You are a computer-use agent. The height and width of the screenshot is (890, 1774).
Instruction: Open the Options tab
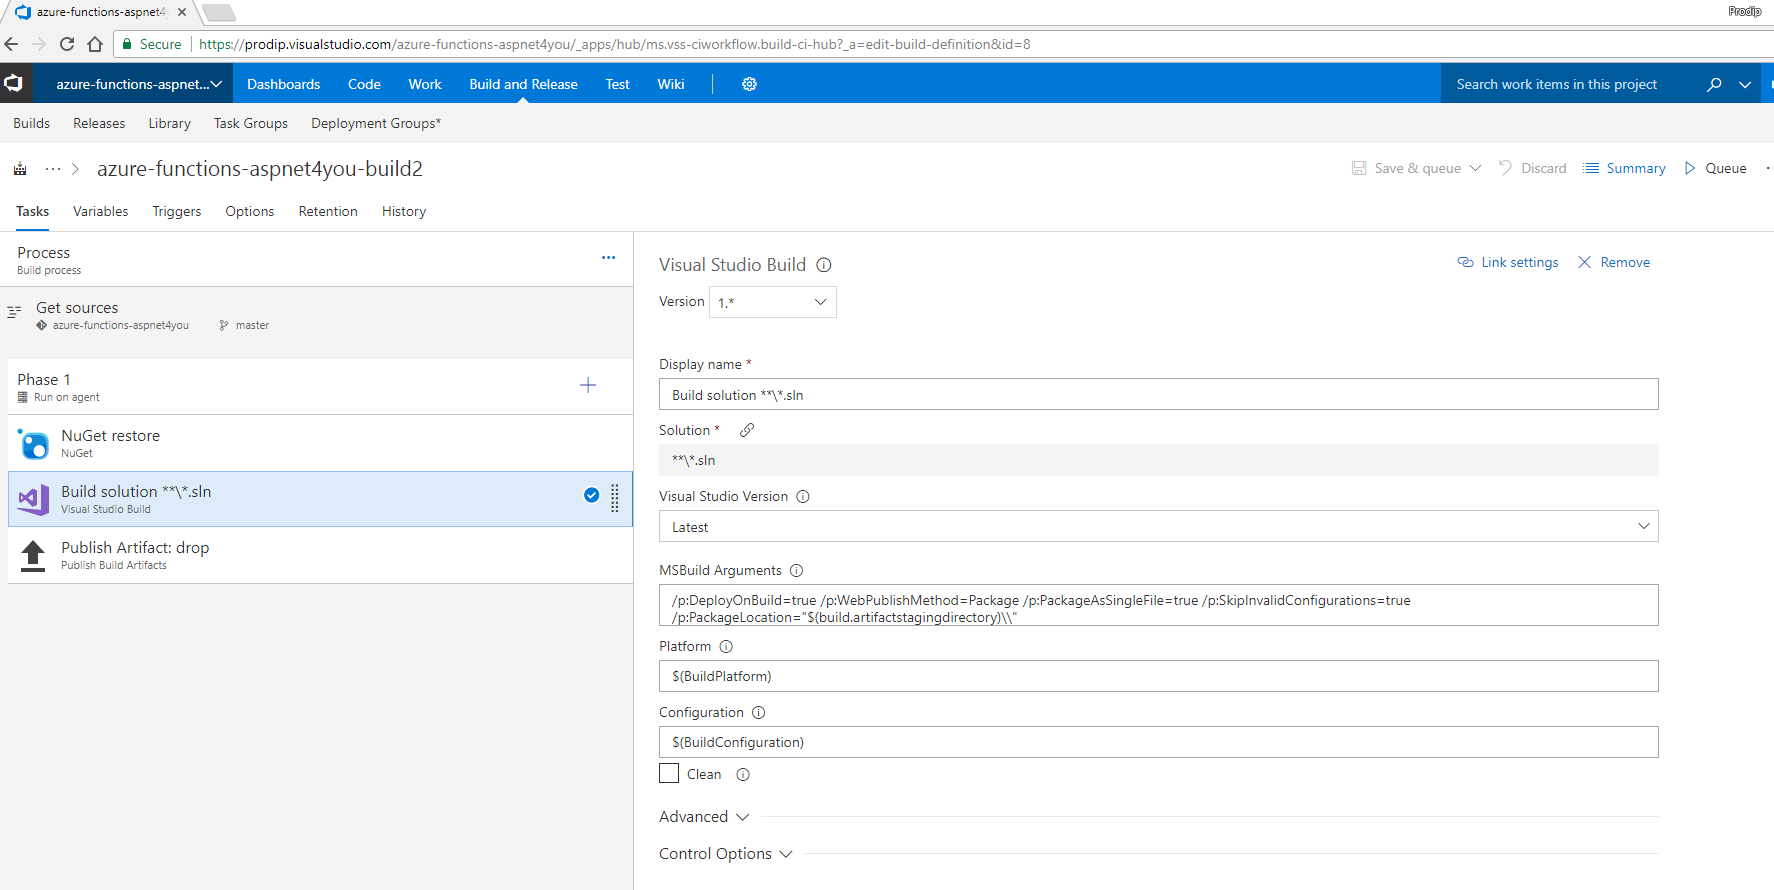[249, 211]
